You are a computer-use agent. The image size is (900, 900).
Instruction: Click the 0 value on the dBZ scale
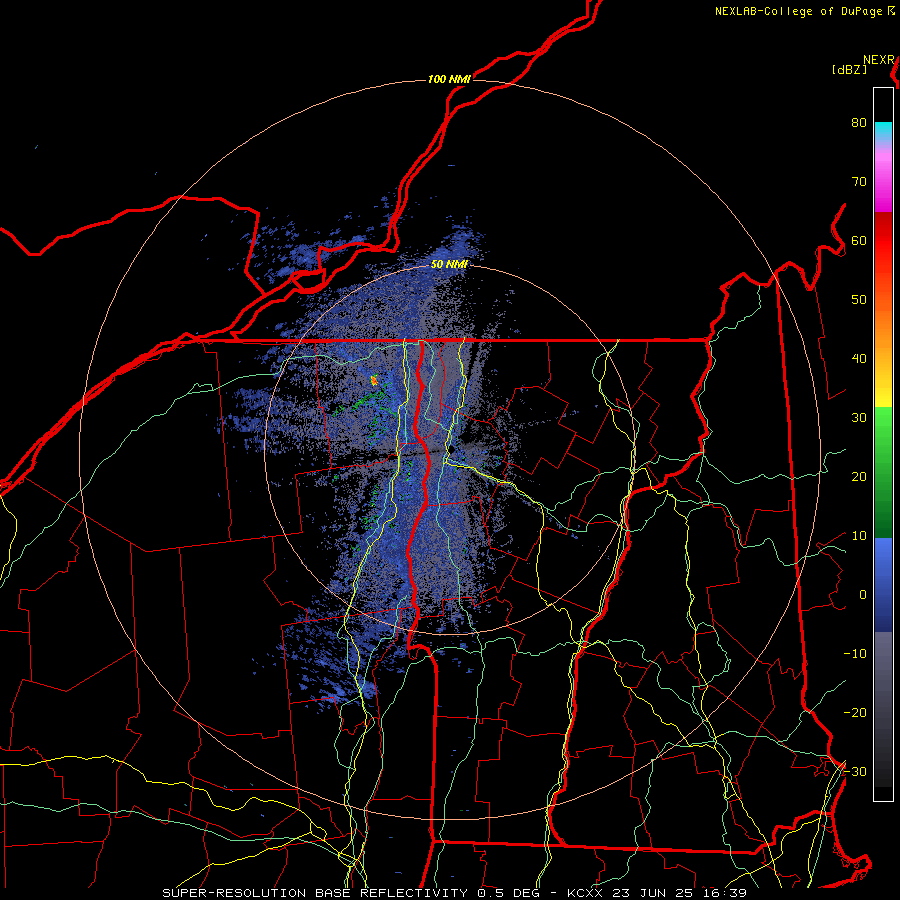[x=863, y=595]
